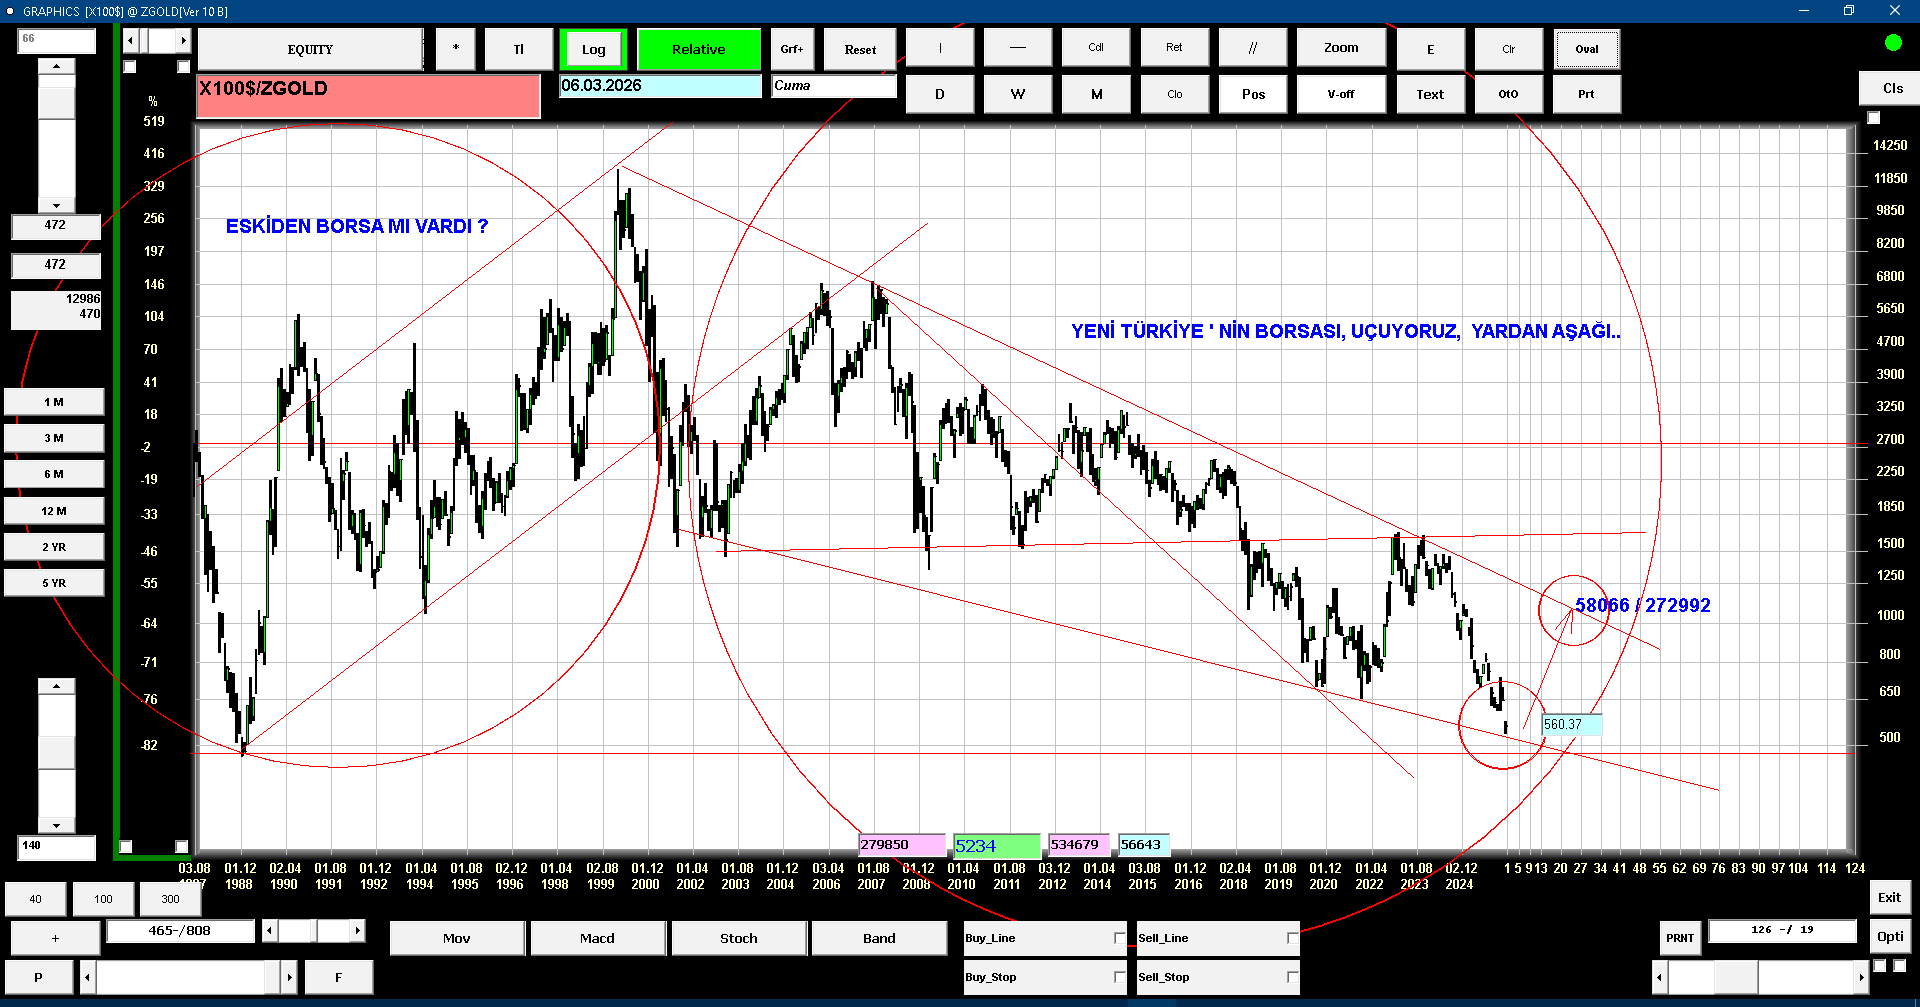Screen dimensions: 1920x1007
Task: Click the vertical line drawing tool
Action: (939, 48)
